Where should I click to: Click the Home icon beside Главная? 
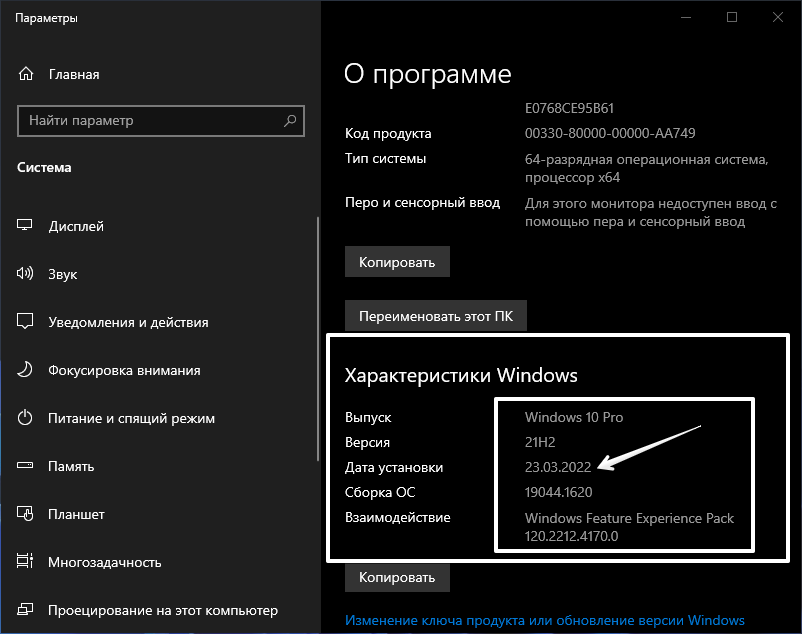(x=27, y=75)
